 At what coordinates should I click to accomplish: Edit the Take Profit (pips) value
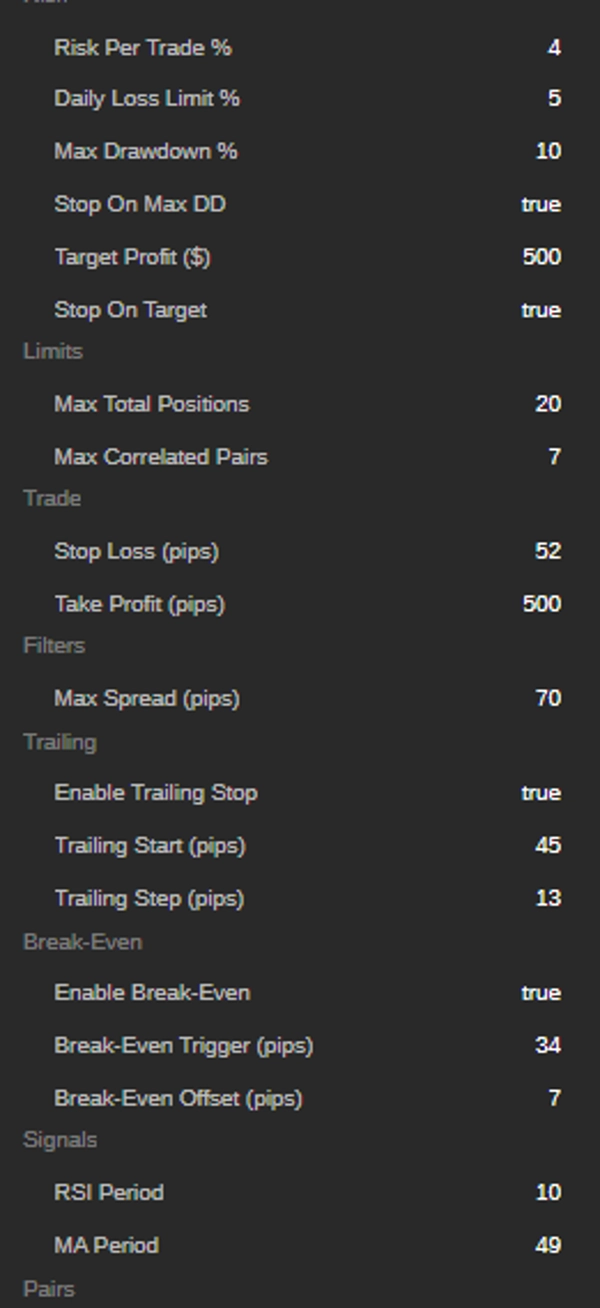tap(541, 604)
